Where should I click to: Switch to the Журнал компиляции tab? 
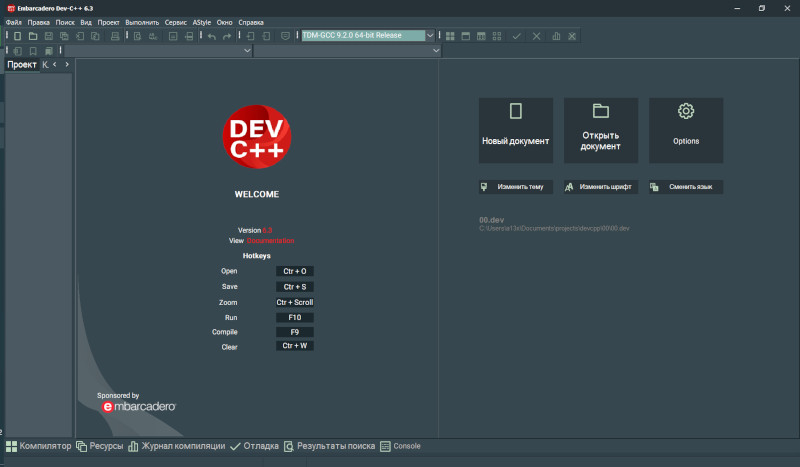177,446
